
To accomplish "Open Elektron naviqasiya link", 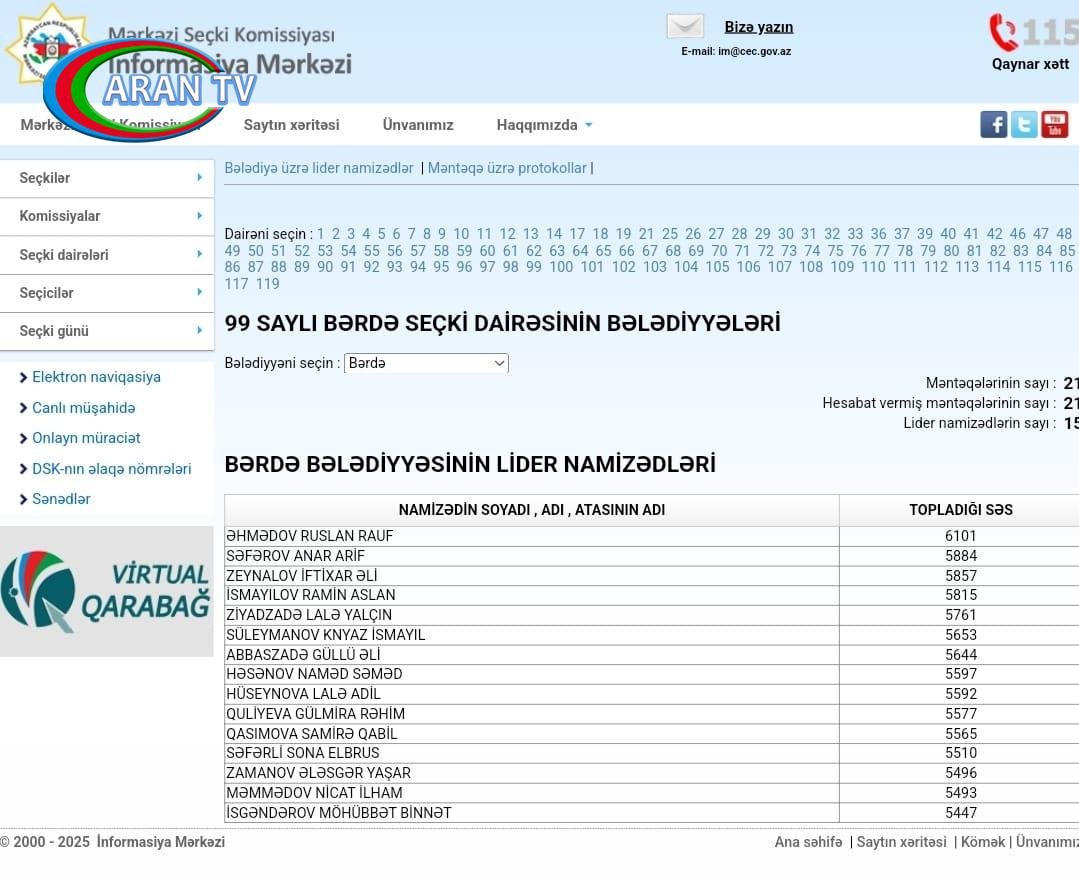I will [96, 377].
